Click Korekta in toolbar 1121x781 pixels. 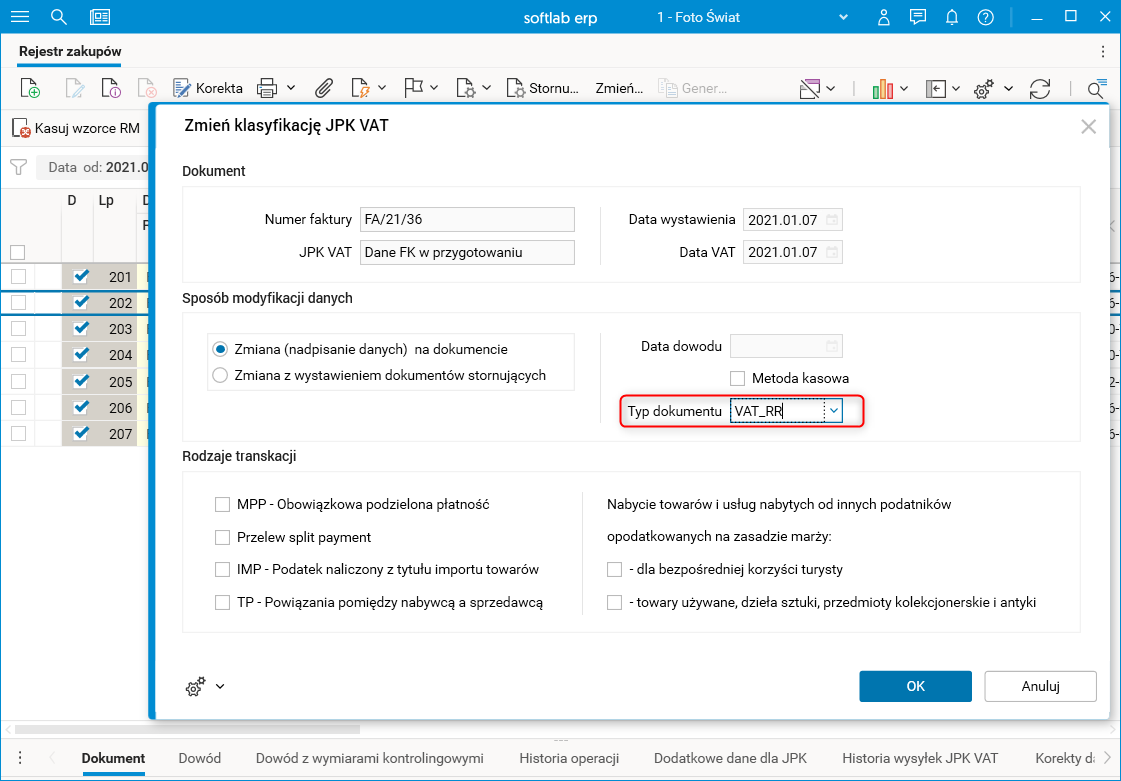208,88
